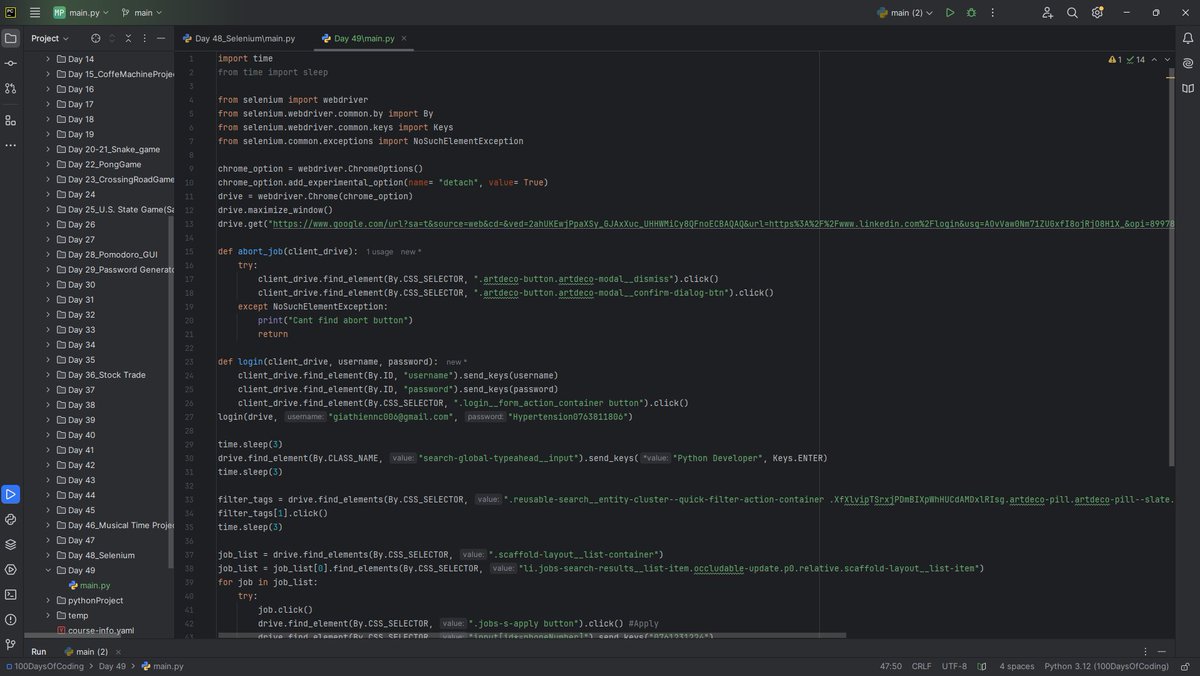Click main.py breadcrumb in status bar
The width and height of the screenshot is (1200, 676).
[x=163, y=666]
